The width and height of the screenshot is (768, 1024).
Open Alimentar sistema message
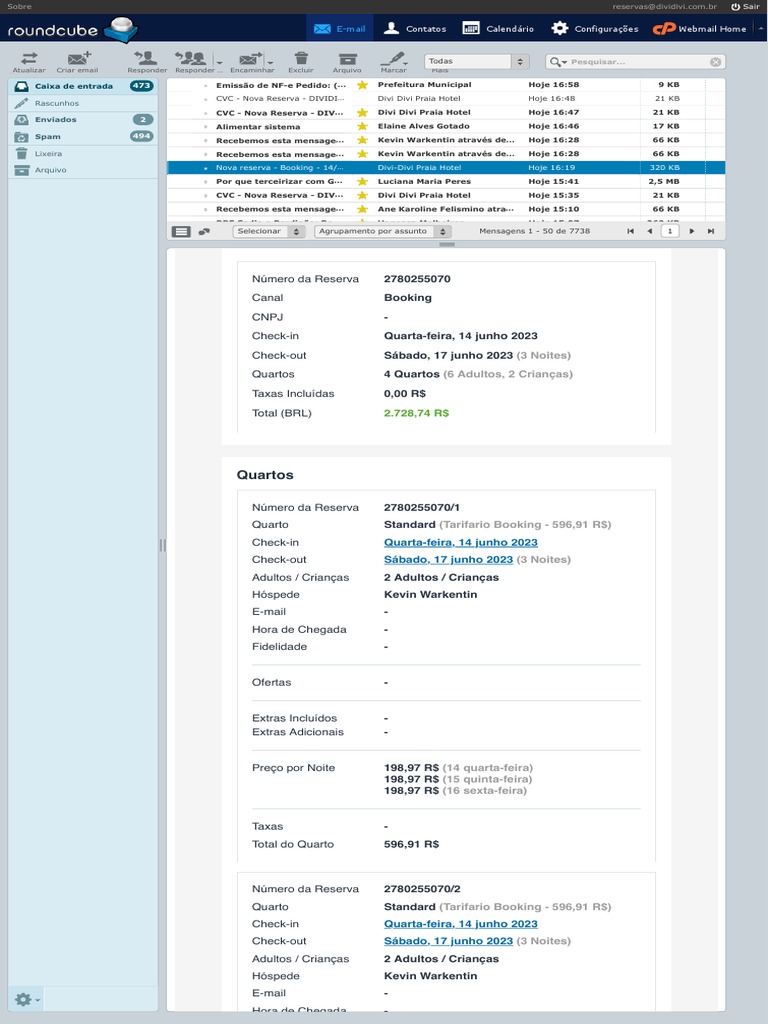tap(446, 126)
